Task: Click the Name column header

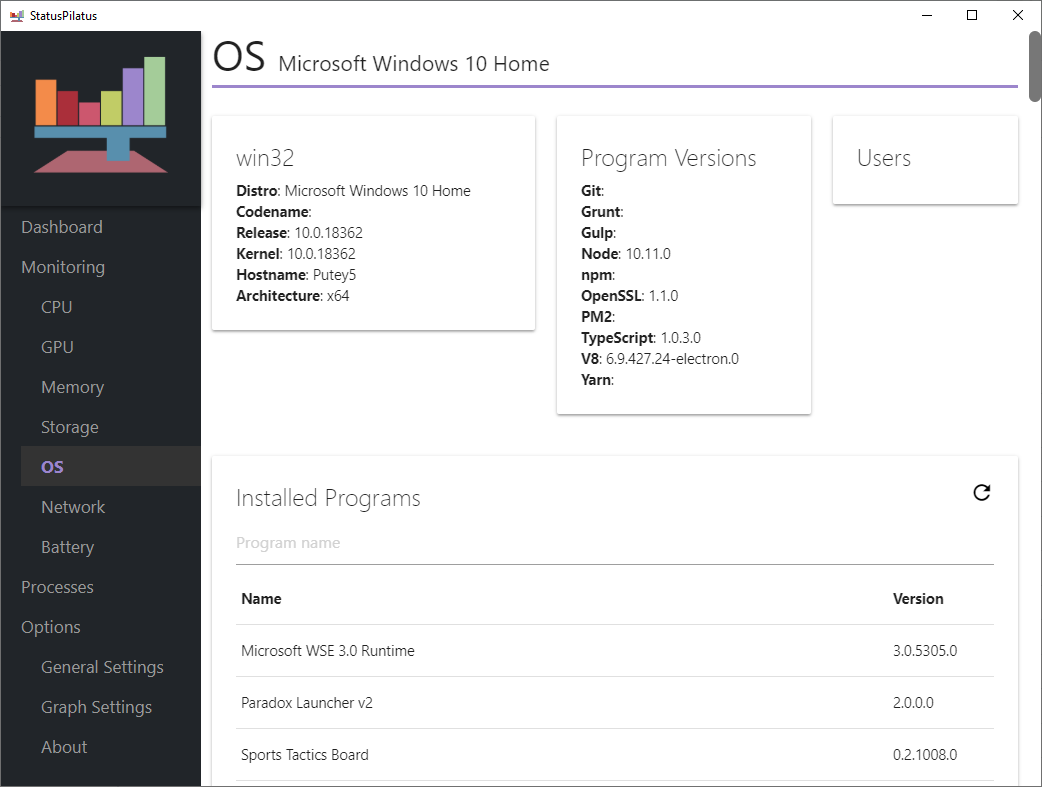Action: 261,599
